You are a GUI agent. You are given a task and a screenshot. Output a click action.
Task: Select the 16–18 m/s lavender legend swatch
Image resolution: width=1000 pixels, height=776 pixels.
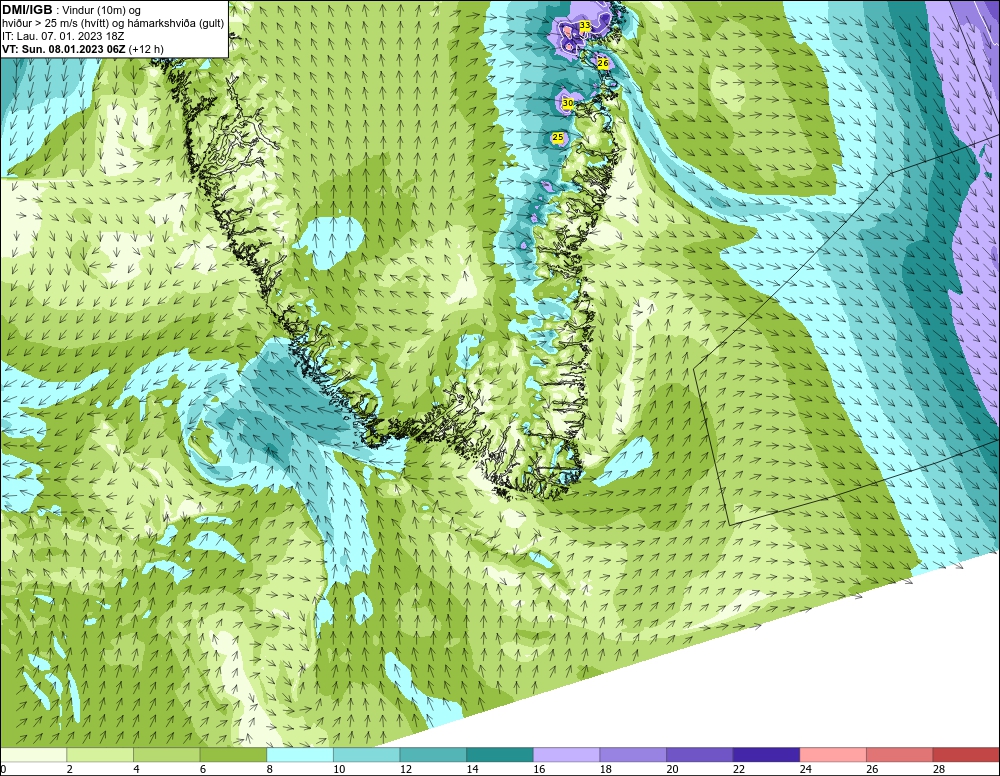pos(566,755)
